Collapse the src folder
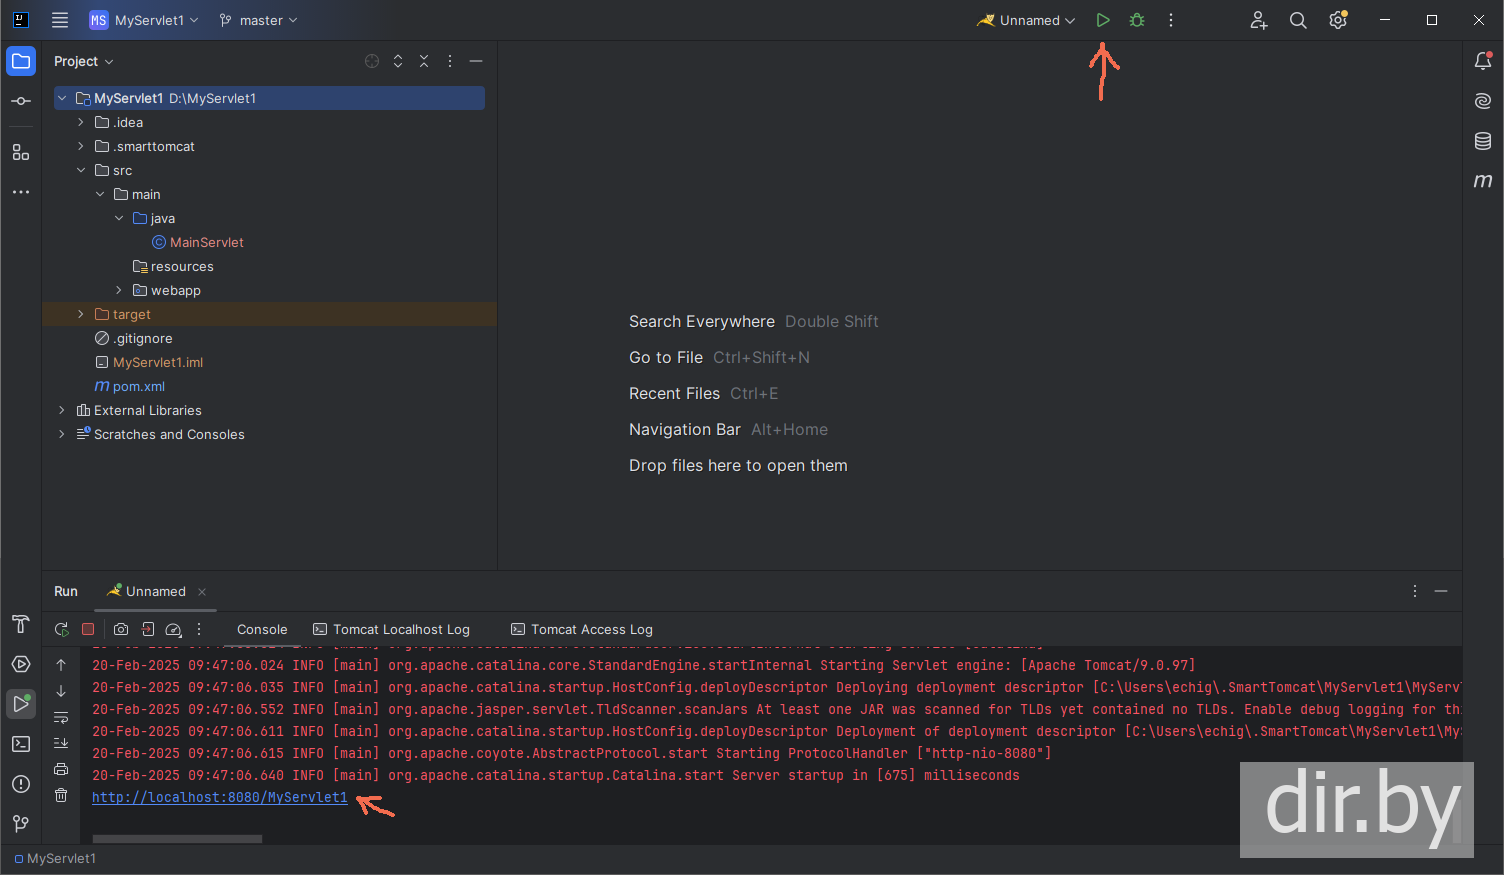 [81, 170]
